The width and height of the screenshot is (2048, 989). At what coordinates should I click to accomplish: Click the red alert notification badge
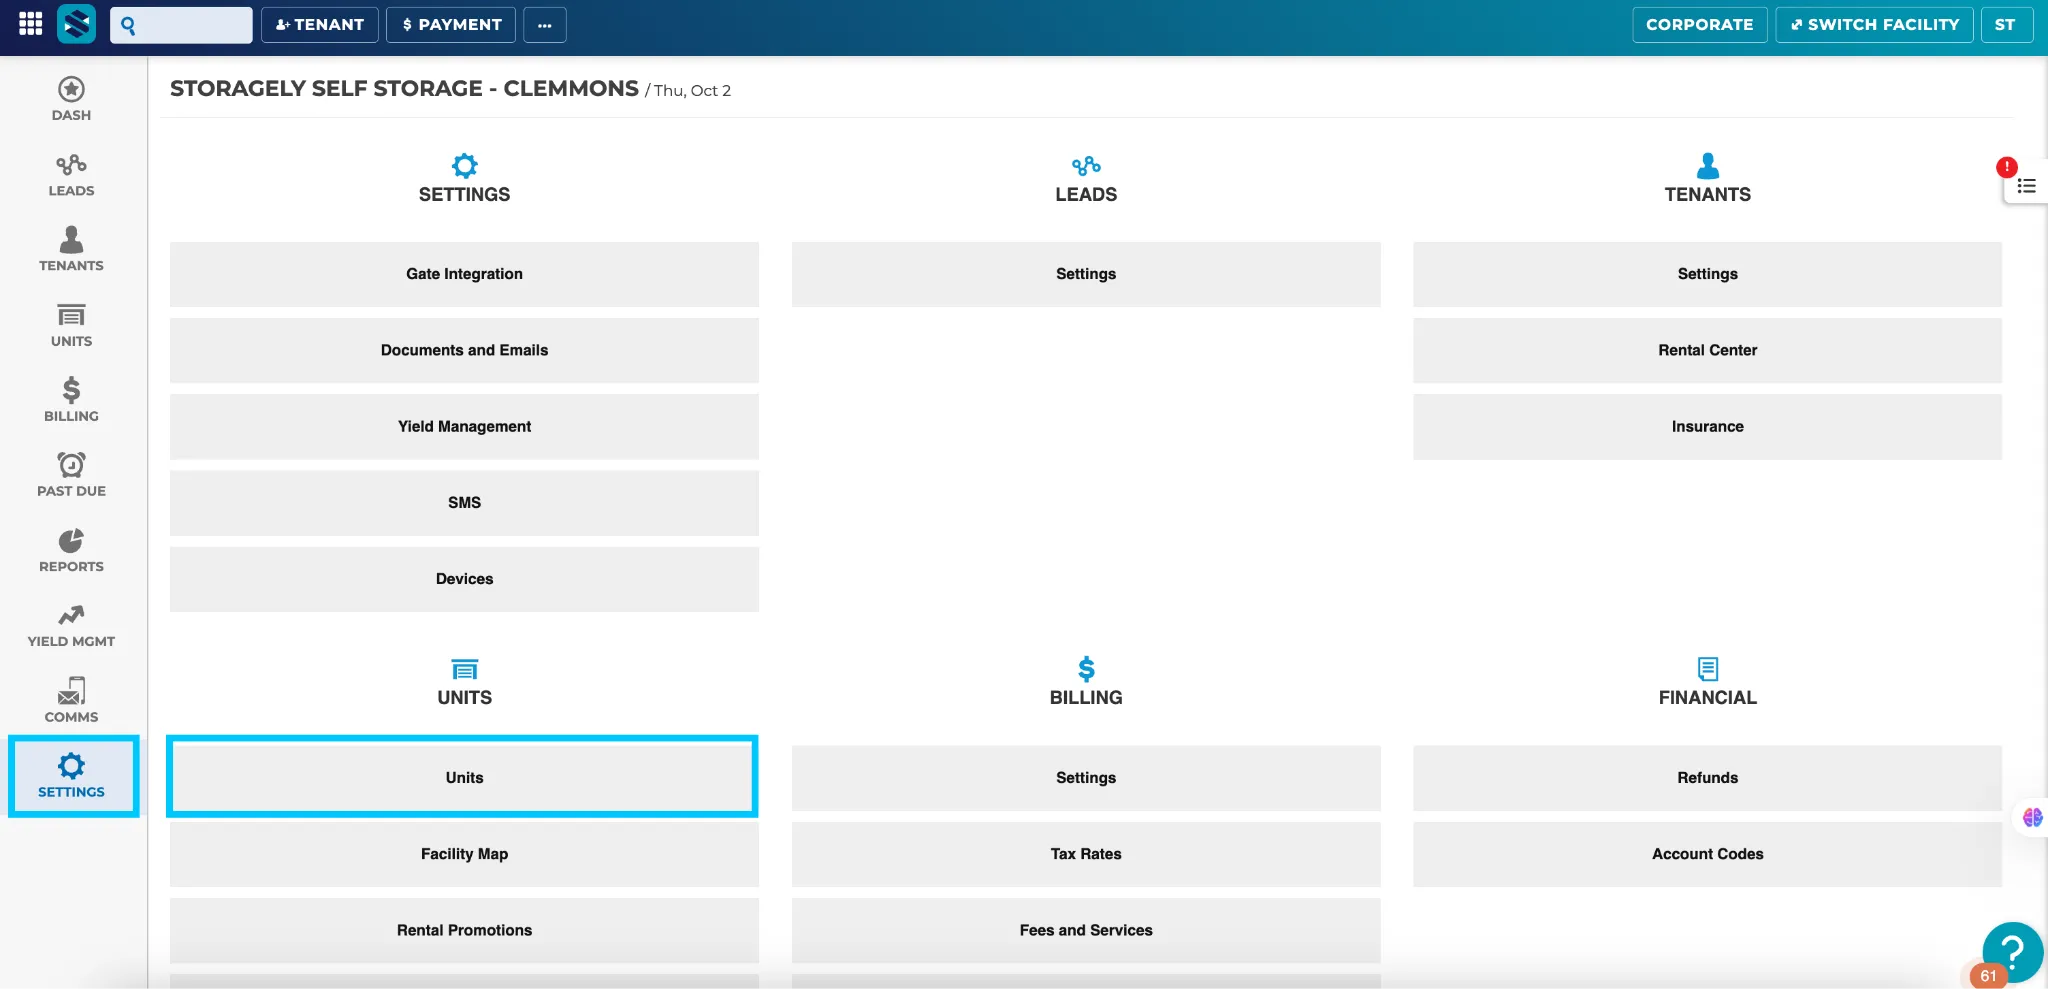click(2006, 167)
